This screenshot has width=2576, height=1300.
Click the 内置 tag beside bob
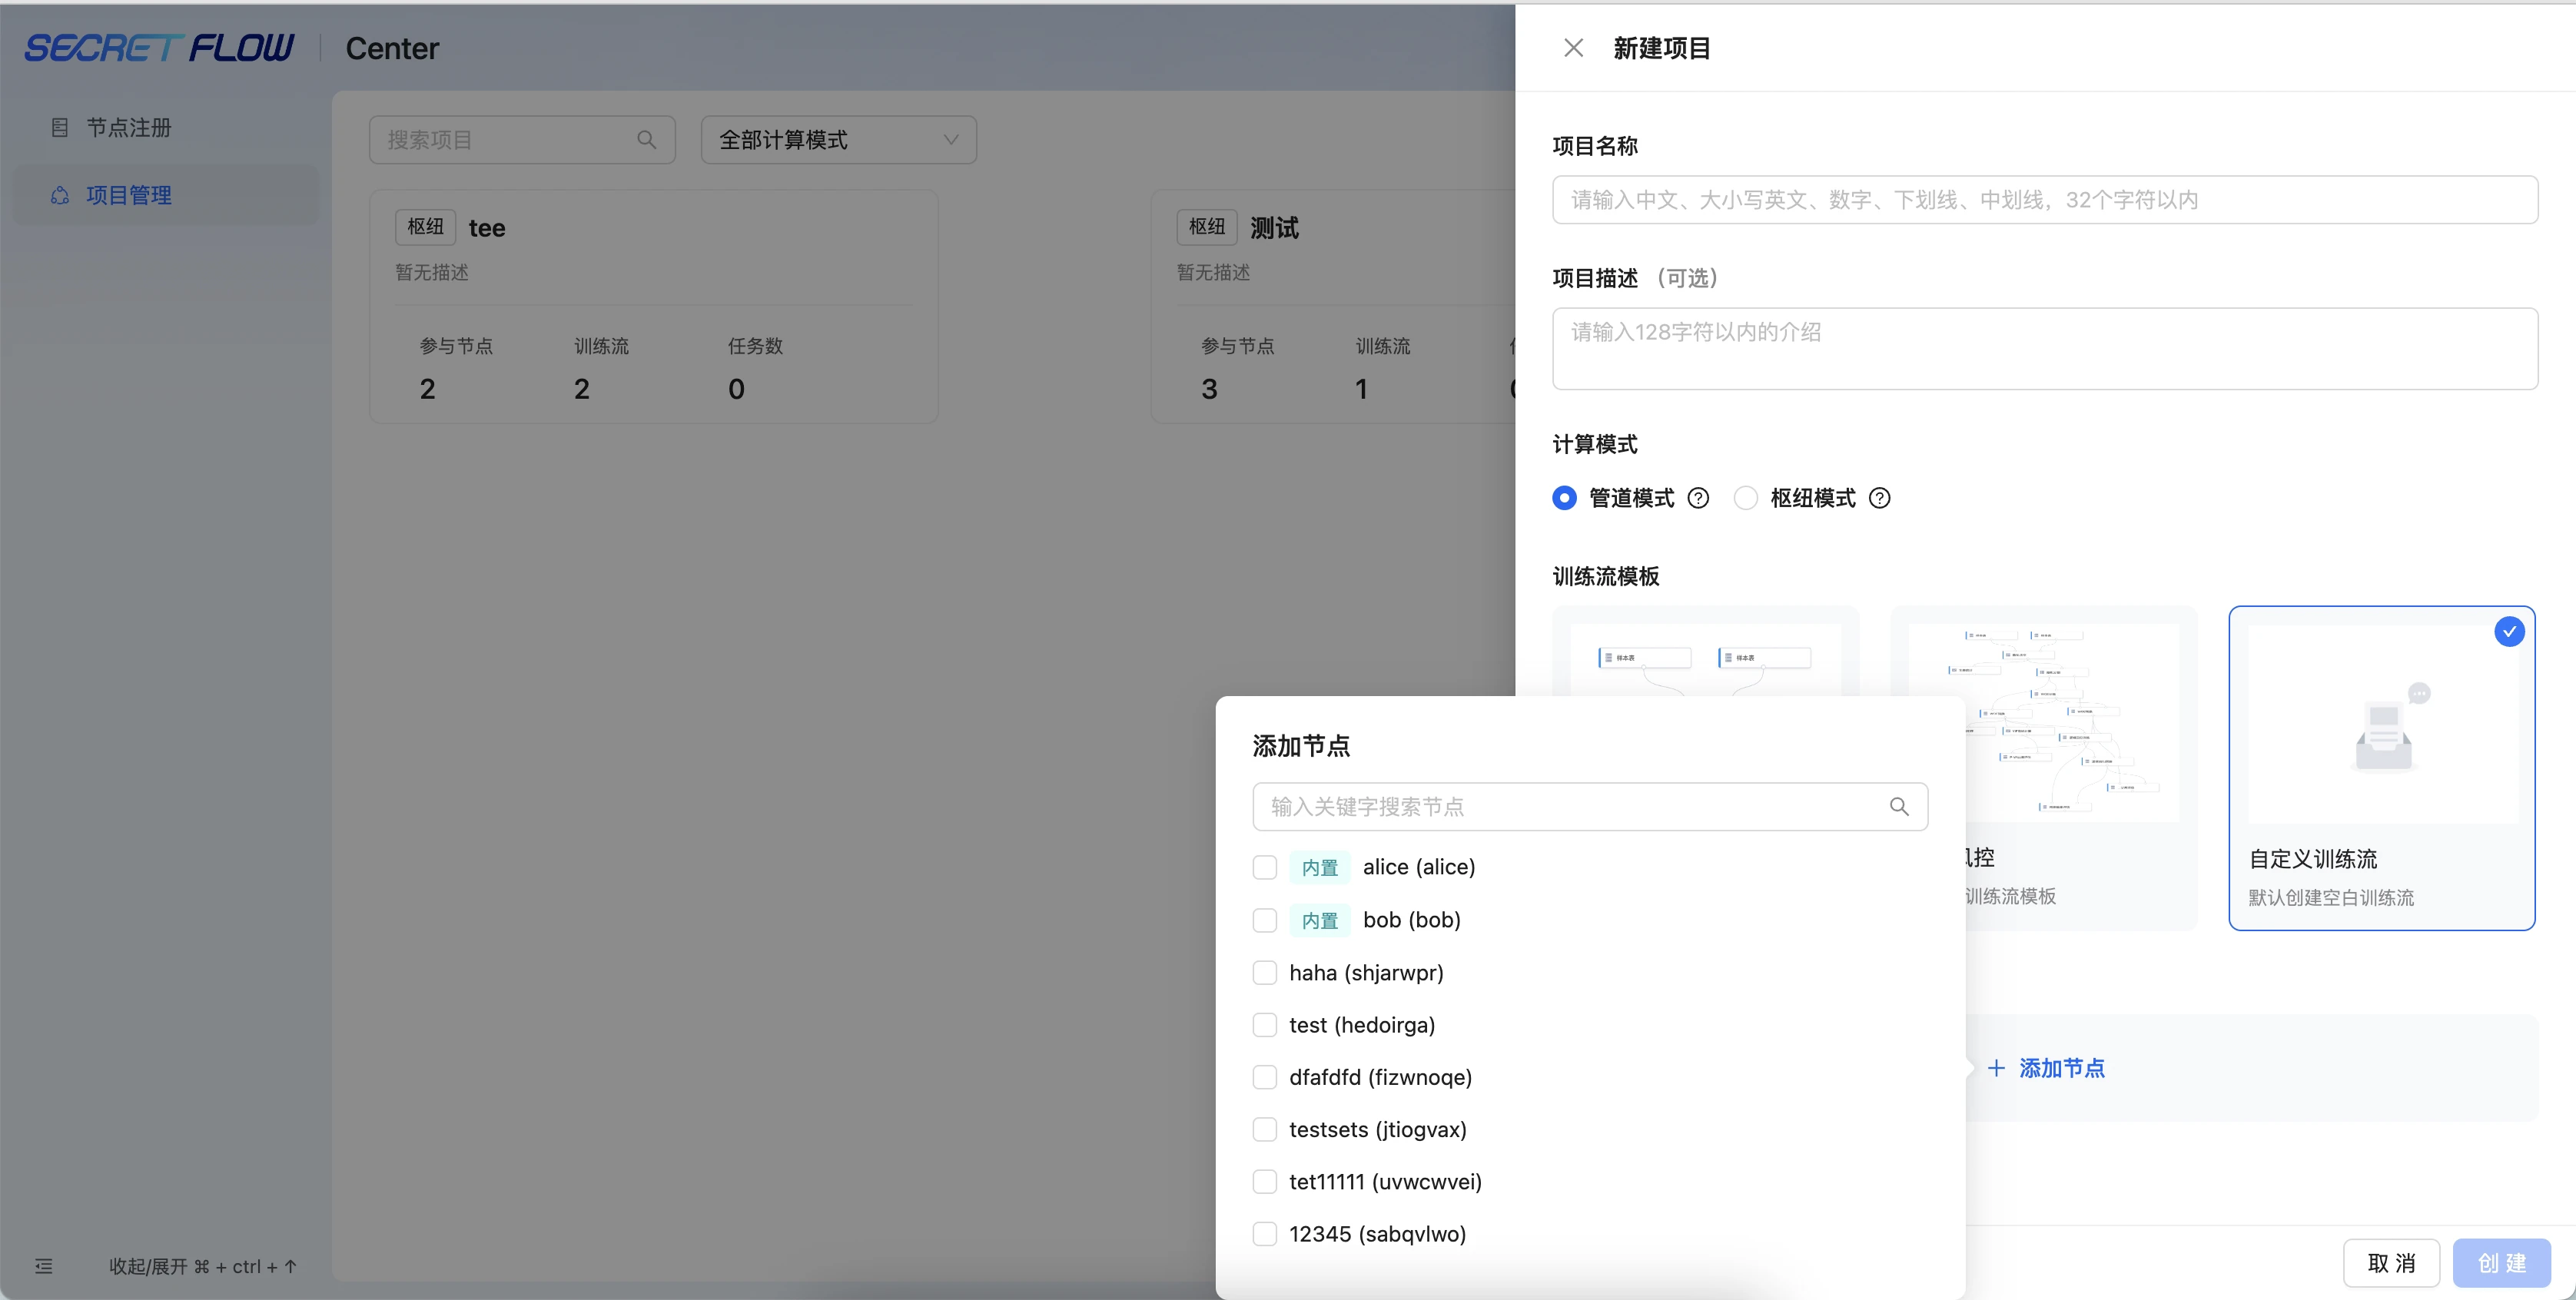coord(1320,920)
